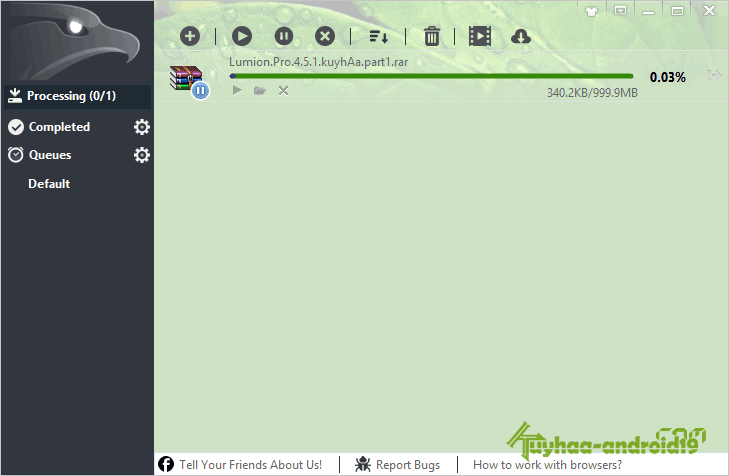The height and width of the screenshot is (476, 729).
Task: Click the Add new download plus icon
Action: tap(190, 36)
